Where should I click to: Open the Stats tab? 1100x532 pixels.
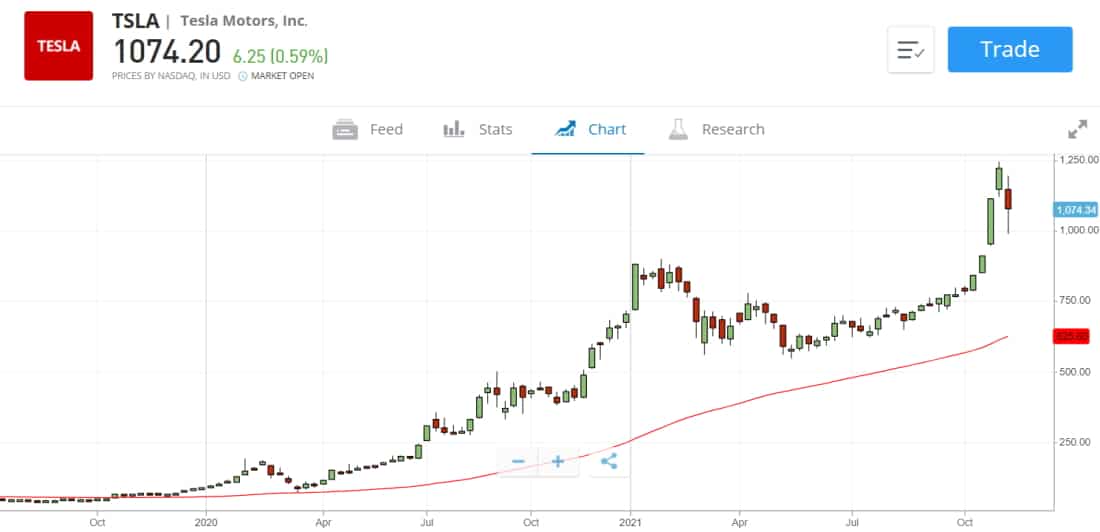pyautogui.click(x=478, y=130)
